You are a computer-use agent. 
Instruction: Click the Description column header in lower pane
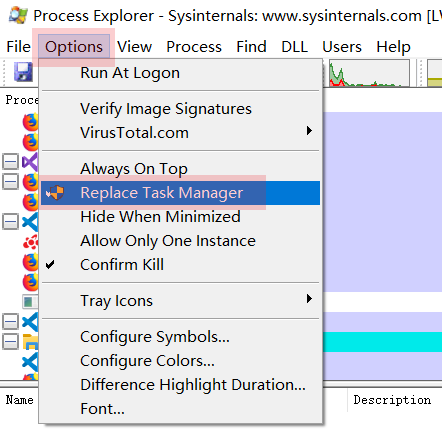[x=392, y=400]
